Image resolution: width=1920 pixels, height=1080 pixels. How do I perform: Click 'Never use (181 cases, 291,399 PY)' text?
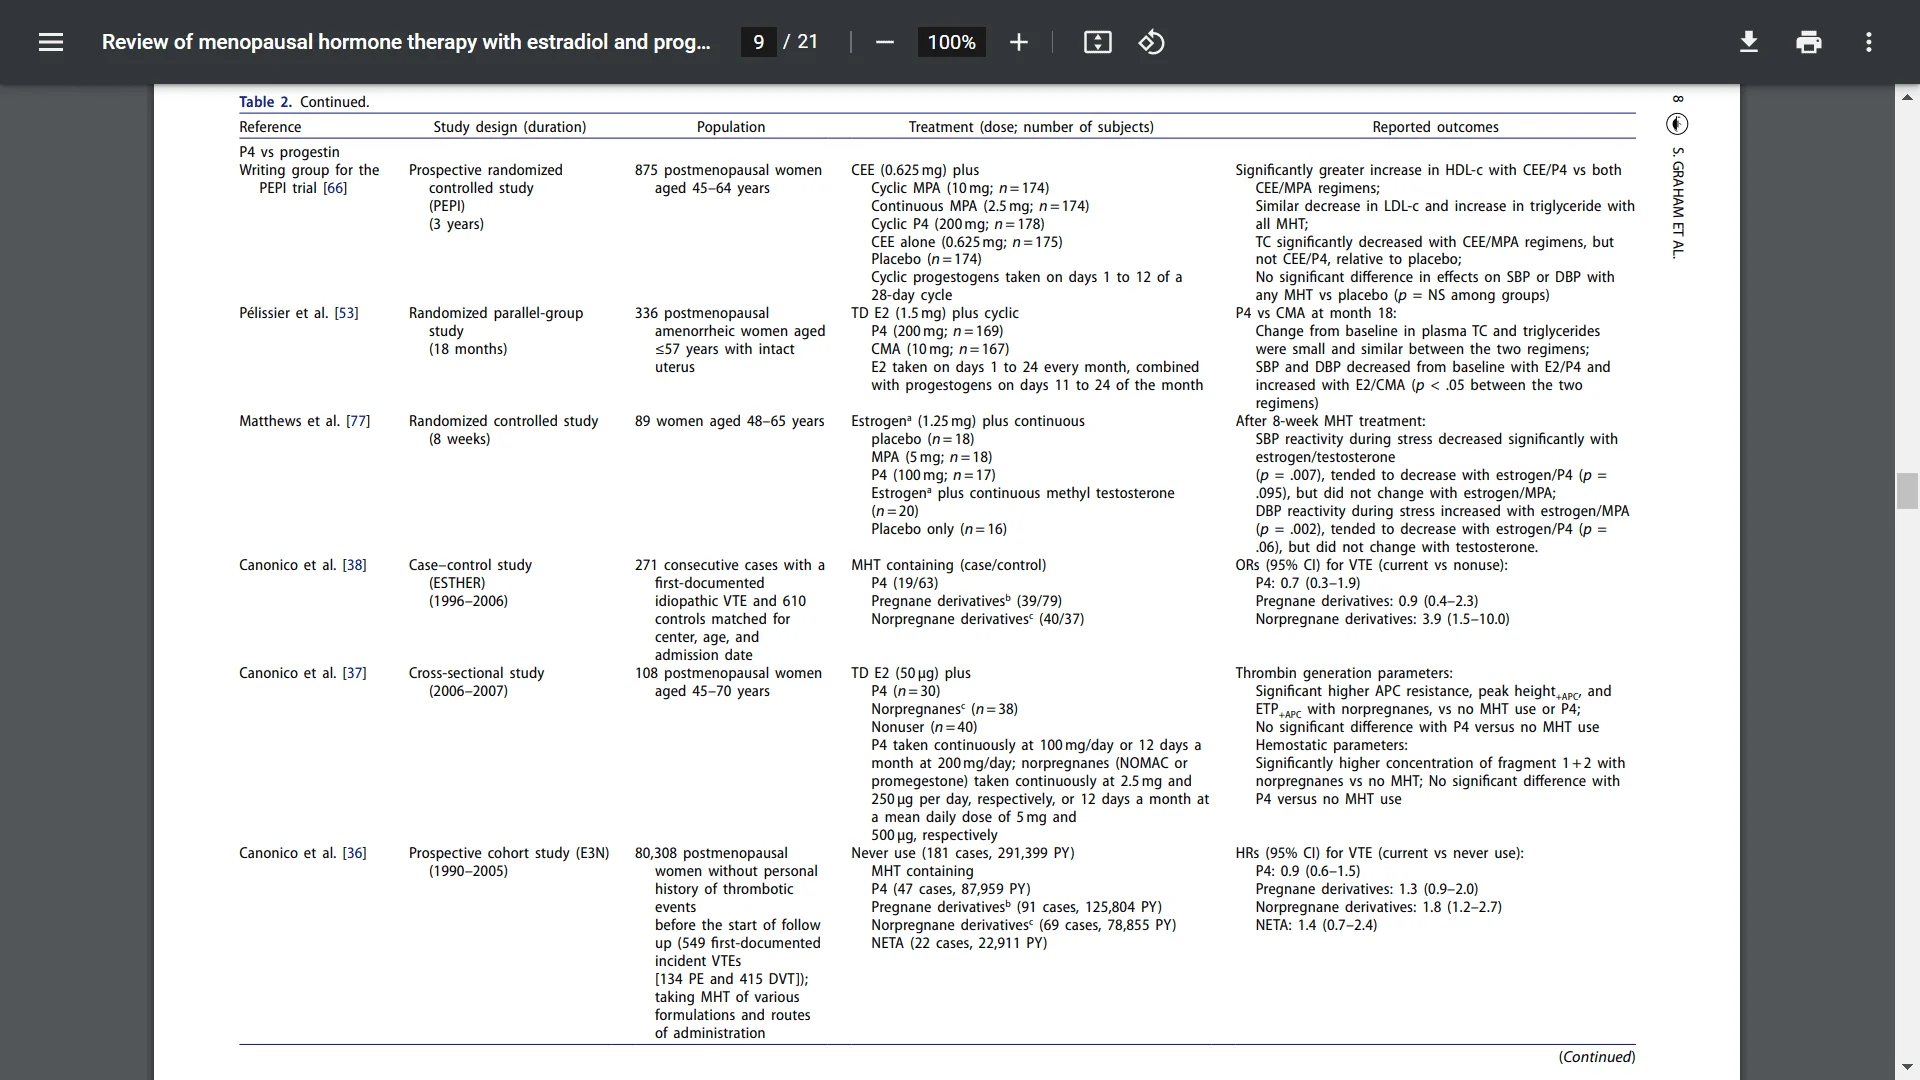click(x=963, y=853)
